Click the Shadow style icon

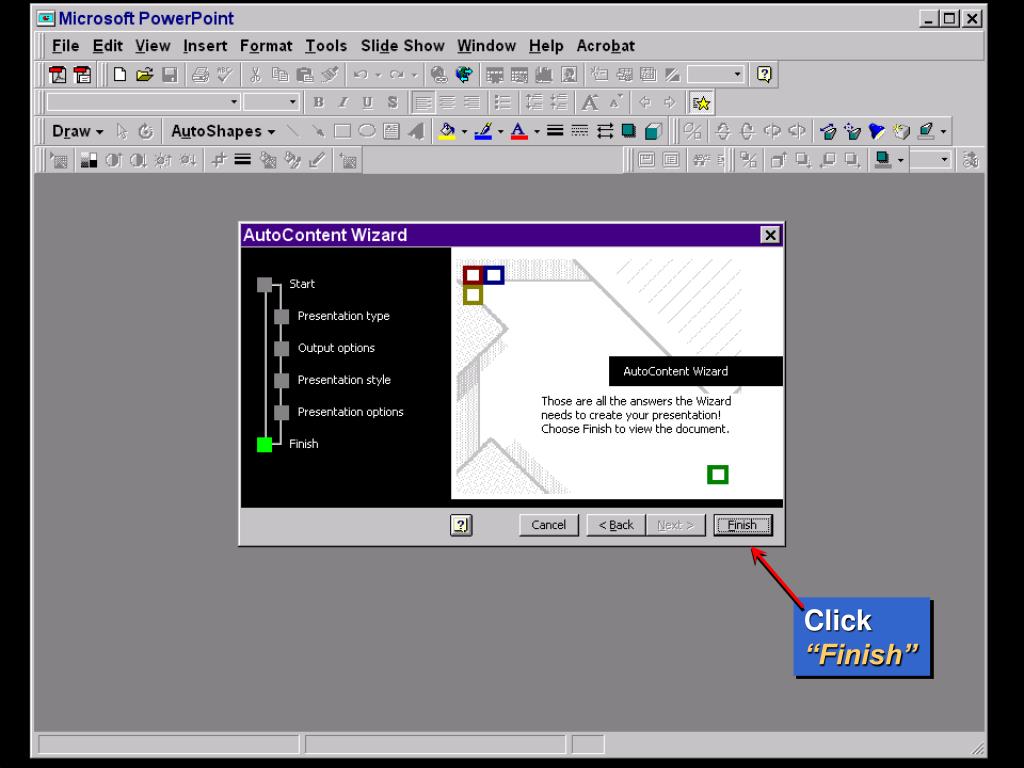point(629,131)
